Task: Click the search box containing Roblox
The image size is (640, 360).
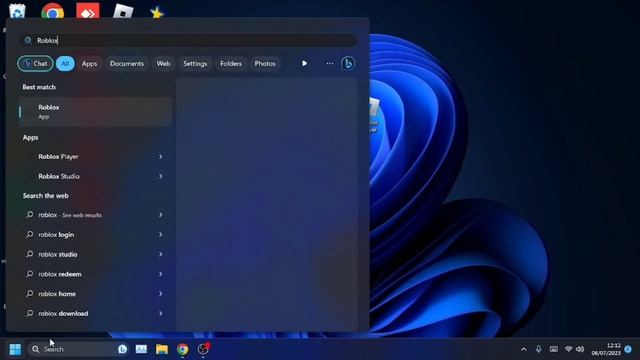Action: pyautogui.click(x=188, y=40)
